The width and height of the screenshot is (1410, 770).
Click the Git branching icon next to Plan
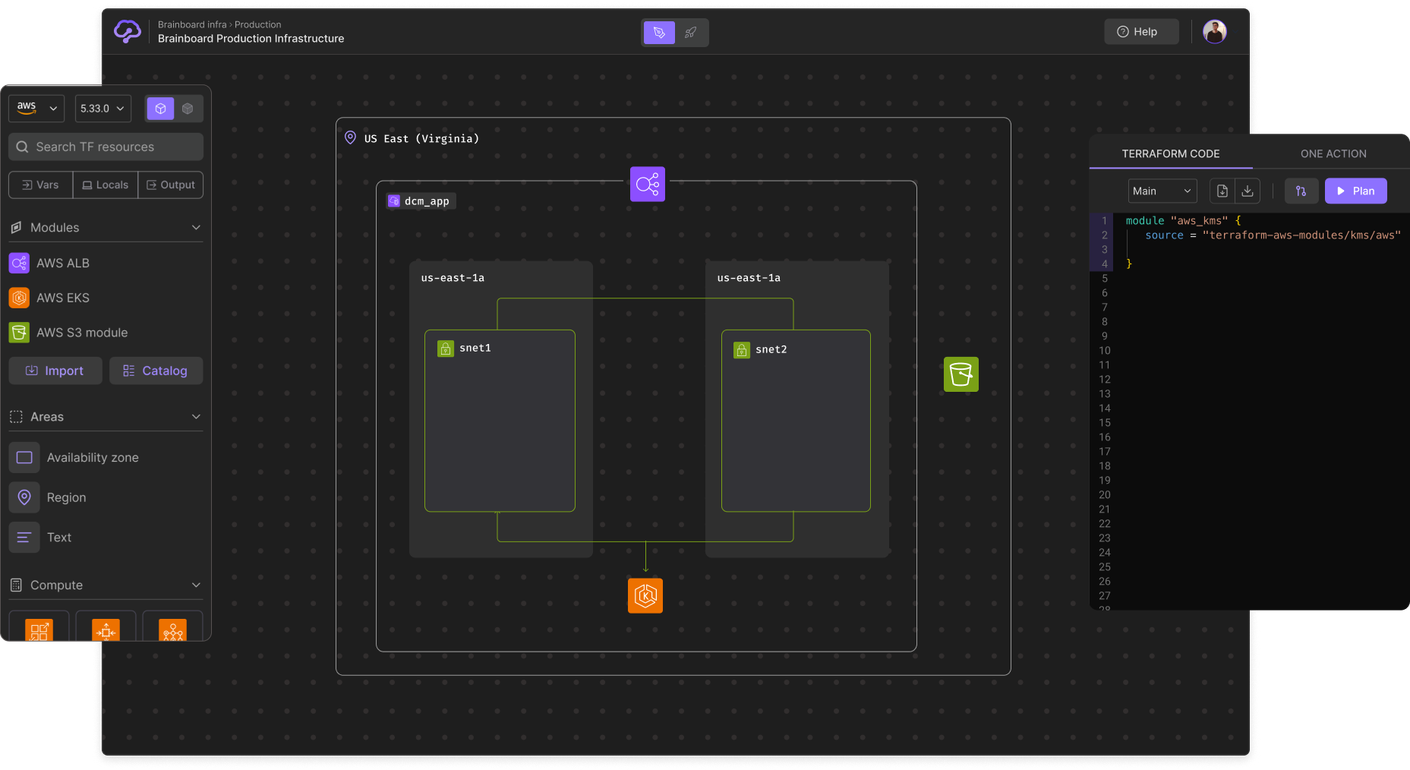[x=1301, y=190]
